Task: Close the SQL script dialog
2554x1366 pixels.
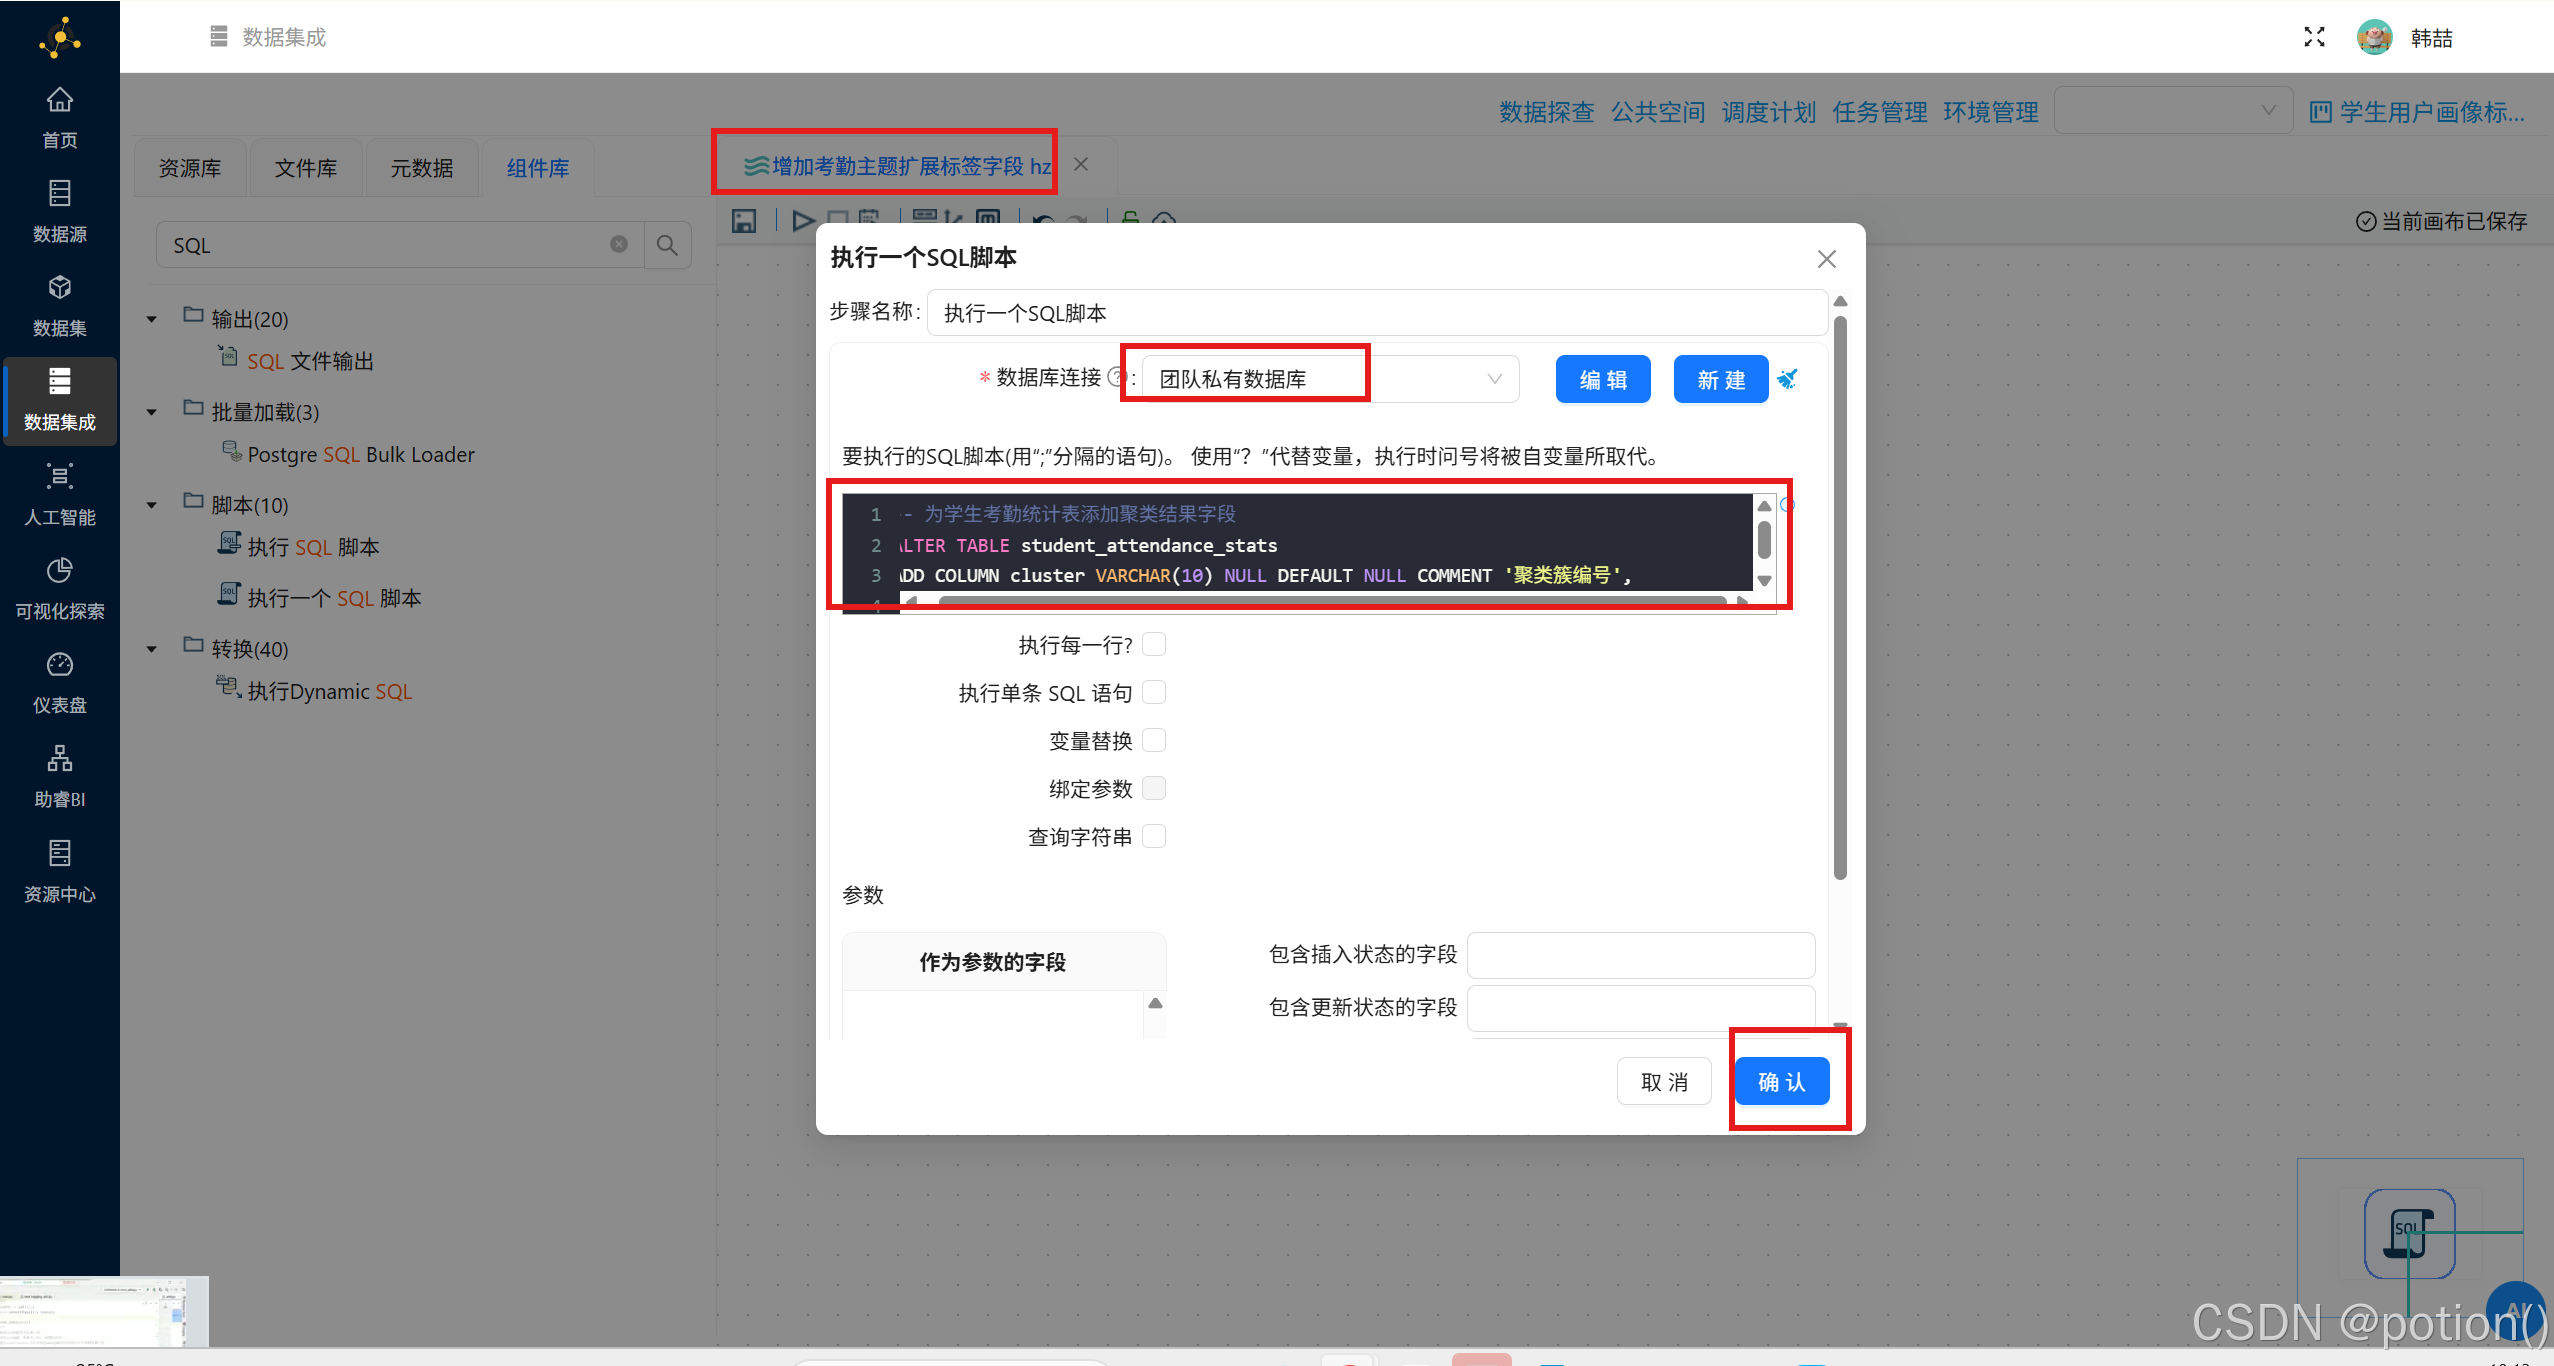Action: pyautogui.click(x=1827, y=259)
